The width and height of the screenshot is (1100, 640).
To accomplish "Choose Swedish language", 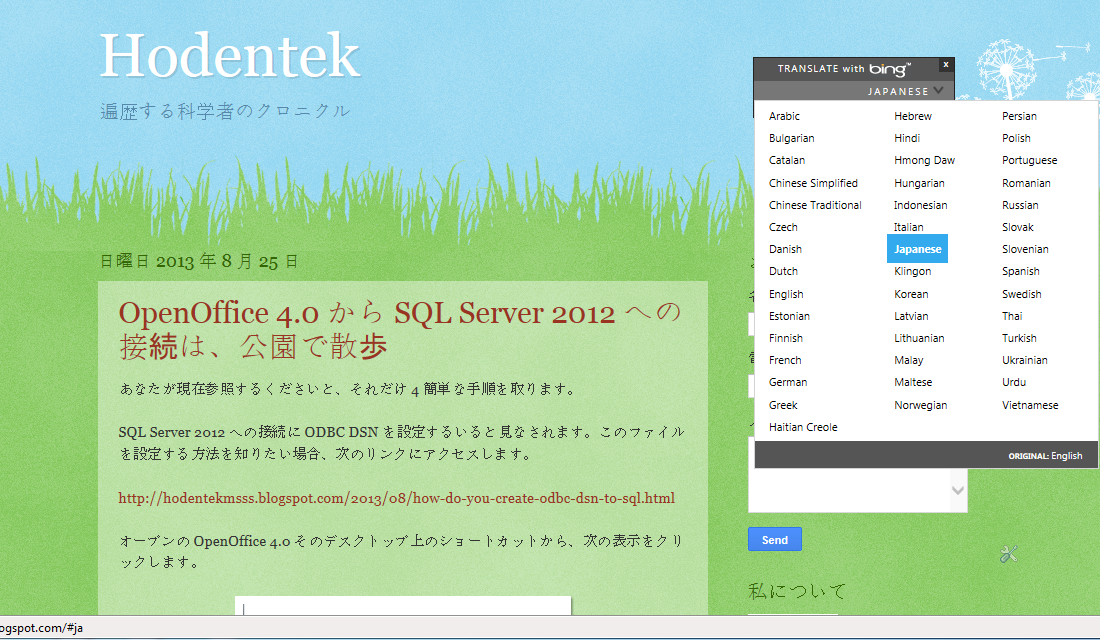I will (1021, 294).
